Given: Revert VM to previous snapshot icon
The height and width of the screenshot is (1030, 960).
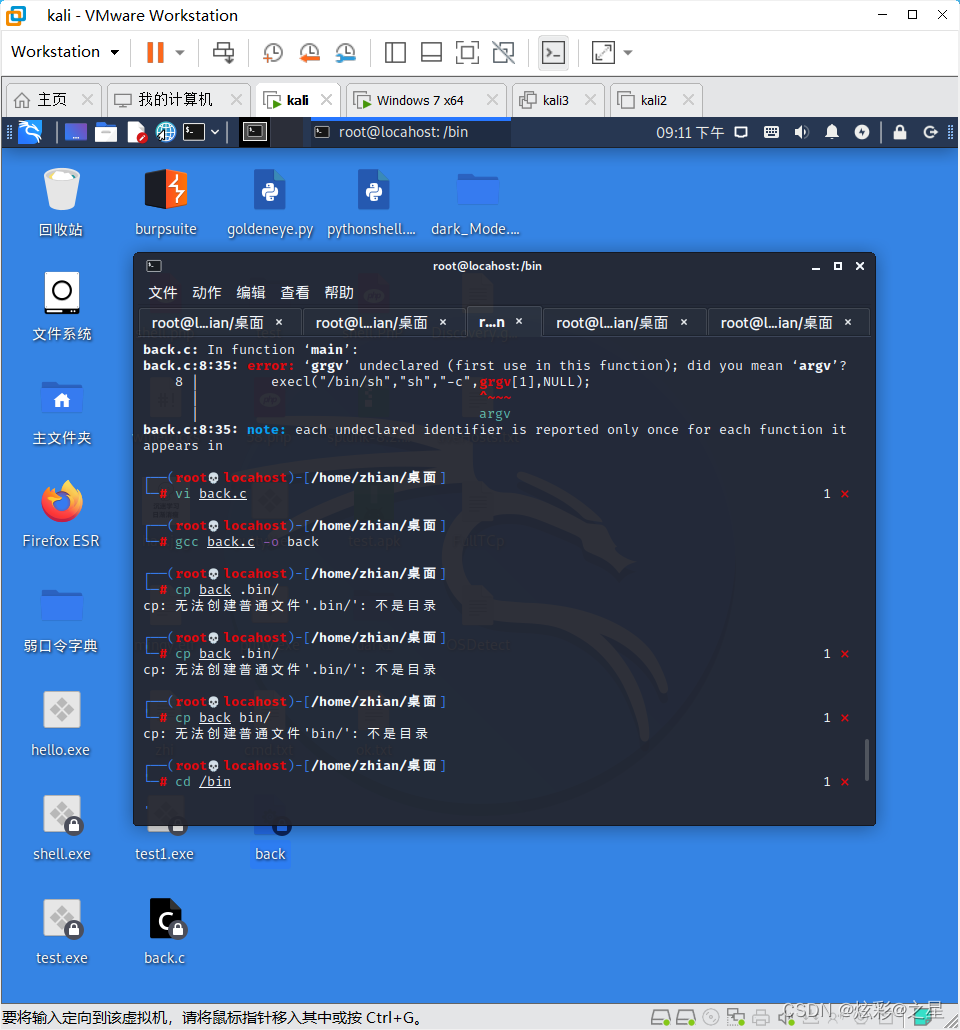Looking at the screenshot, I should [x=309, y=53].
